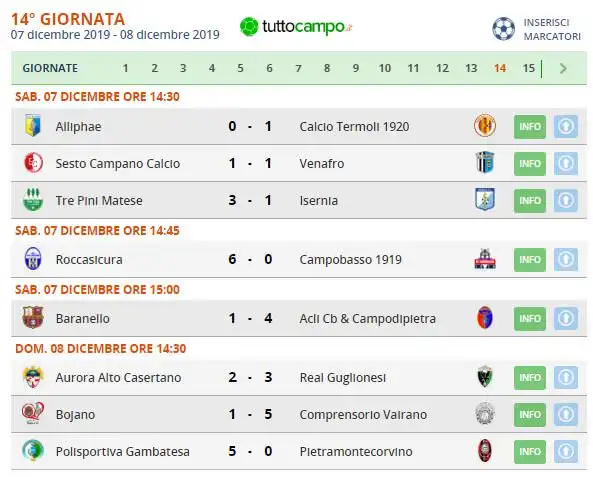Screen dimensions: 593x477
Task: Open Sesto Campano Calcio team link
Action: tap(118, 163)
